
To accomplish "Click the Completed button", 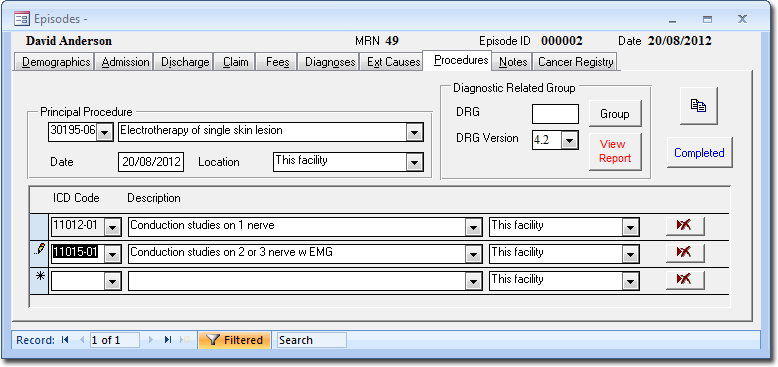I will pos(699,153).
